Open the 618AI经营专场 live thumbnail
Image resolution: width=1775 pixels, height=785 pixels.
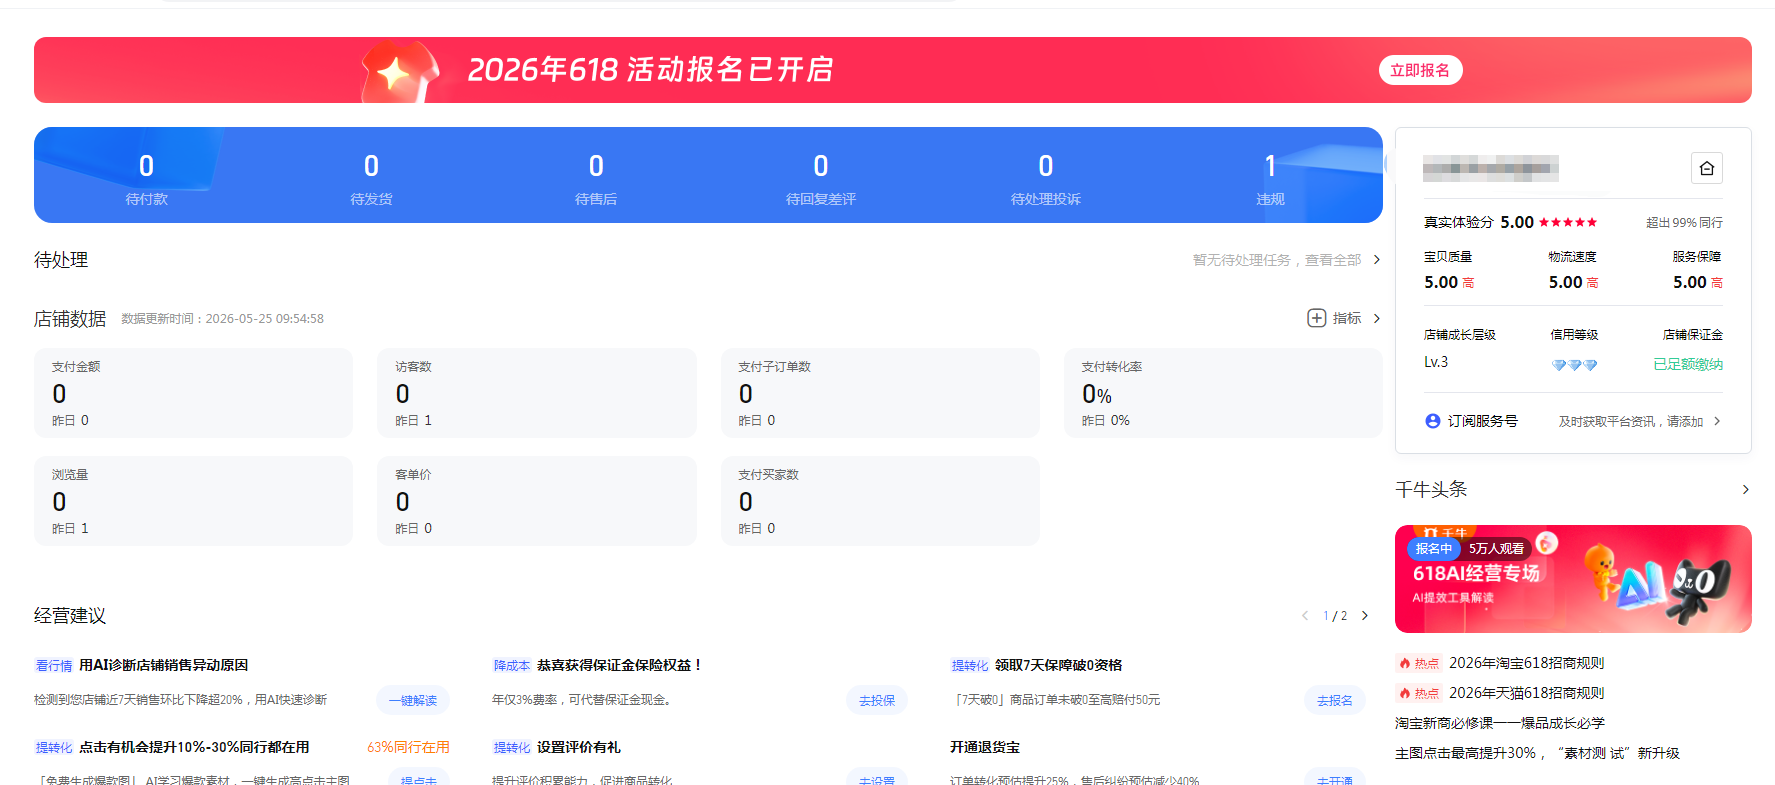(x=1573, y=579)
